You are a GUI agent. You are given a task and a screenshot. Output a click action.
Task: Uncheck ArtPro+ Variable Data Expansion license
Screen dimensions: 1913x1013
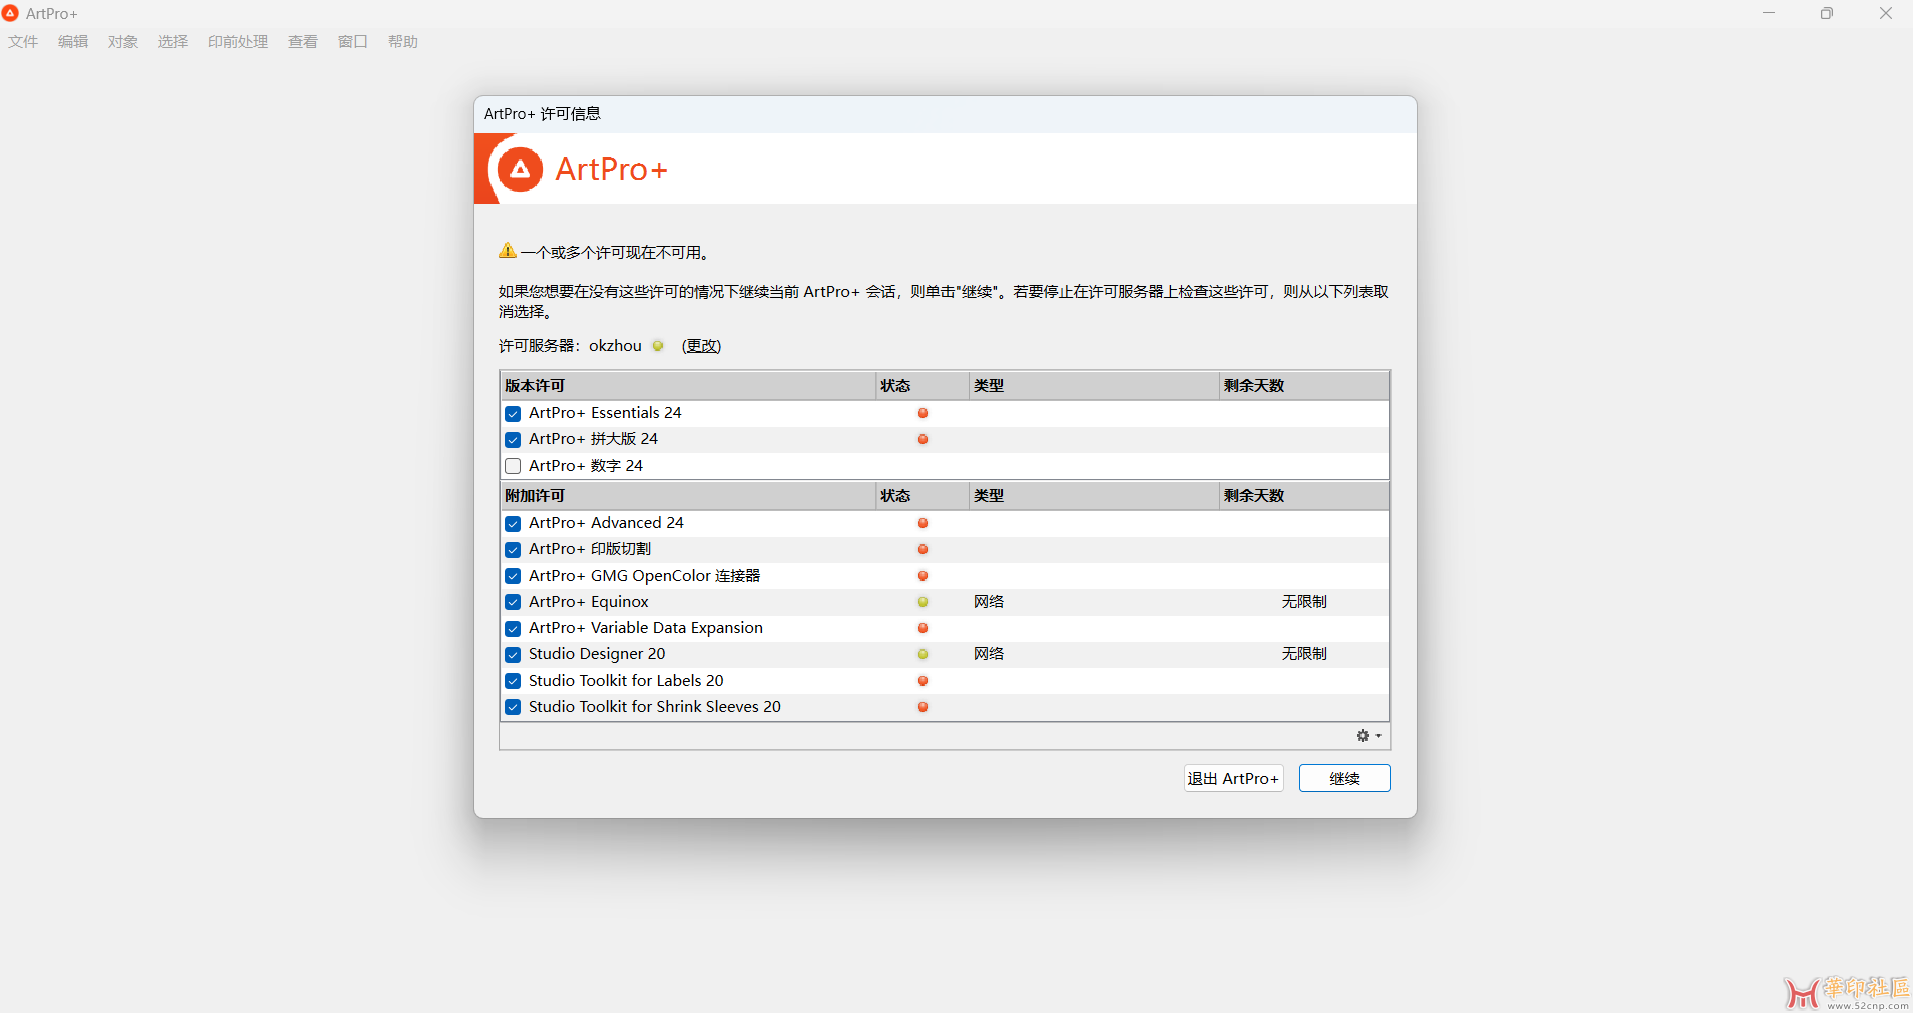click(513, 628)
